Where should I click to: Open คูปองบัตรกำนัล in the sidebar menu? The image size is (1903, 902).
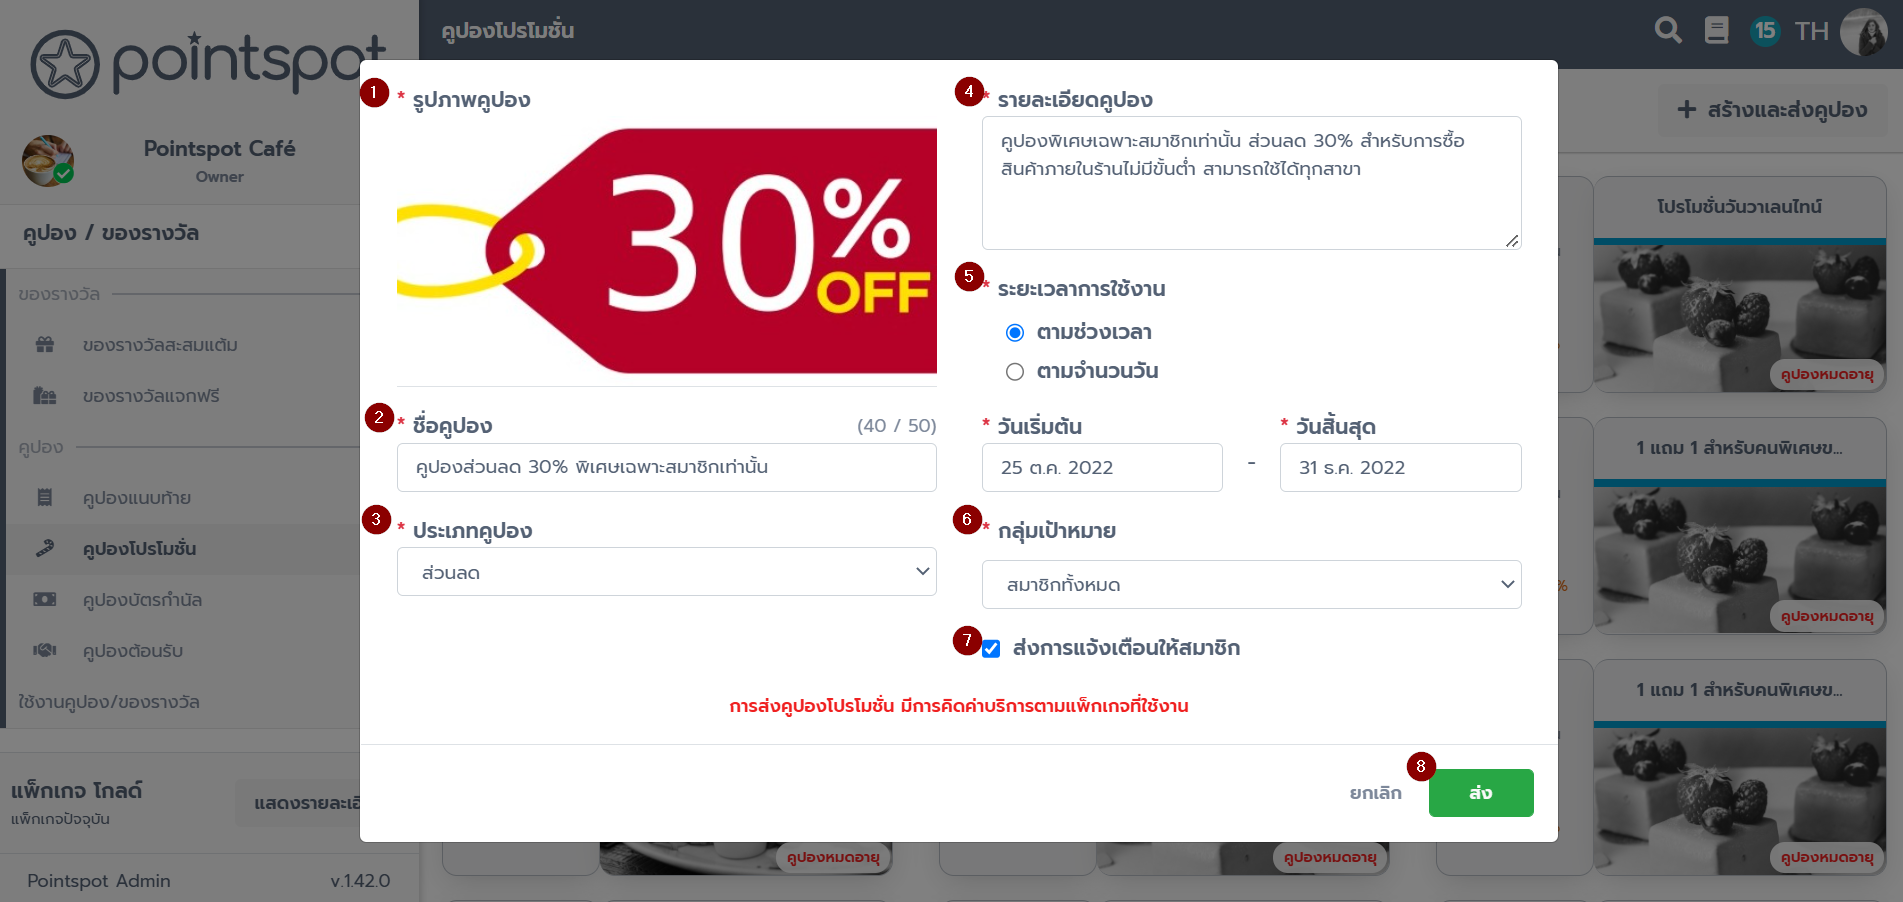[x=142, y=600]
